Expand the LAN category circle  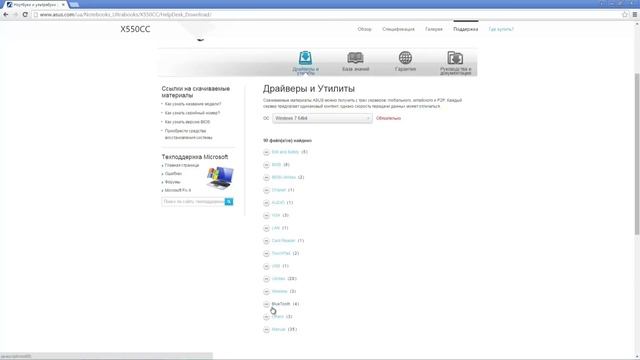(266, 228)
